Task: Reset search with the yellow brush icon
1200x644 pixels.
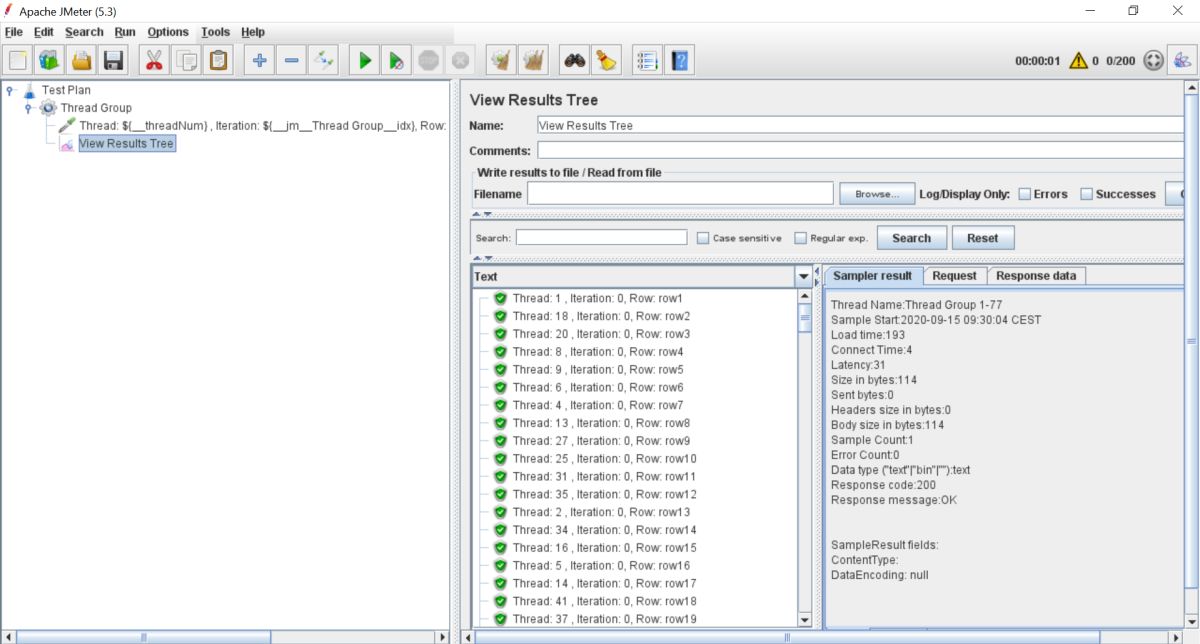Action: (x=606, y=60)
